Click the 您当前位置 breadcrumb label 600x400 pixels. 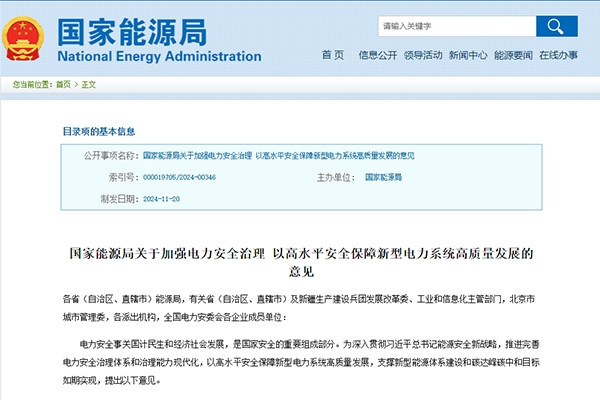33,84
